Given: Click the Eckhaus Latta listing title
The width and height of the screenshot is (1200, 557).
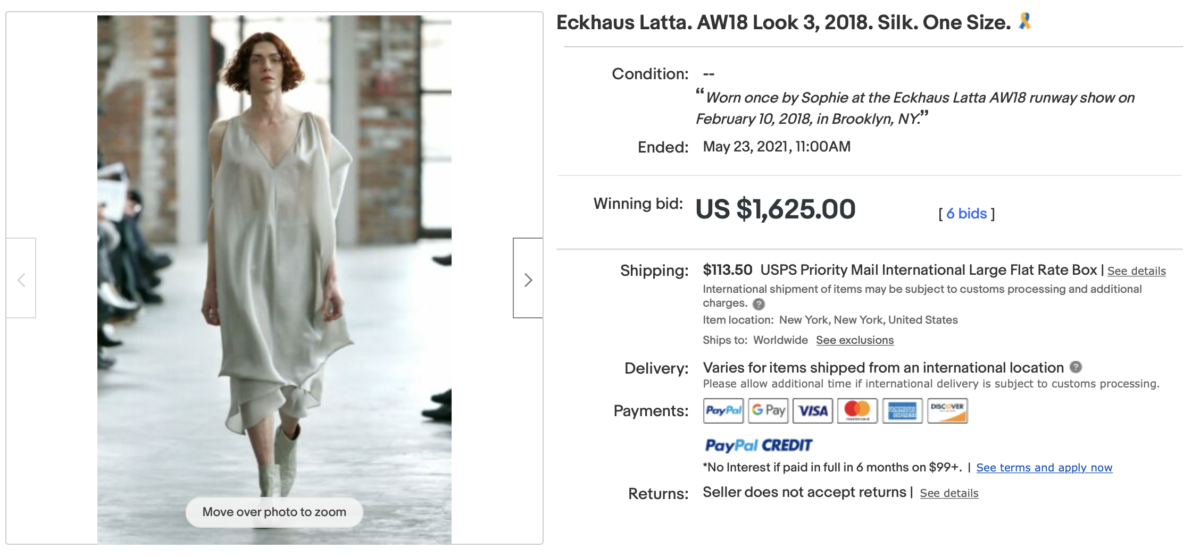Looking at the screenshot, I should coord(783,22).
